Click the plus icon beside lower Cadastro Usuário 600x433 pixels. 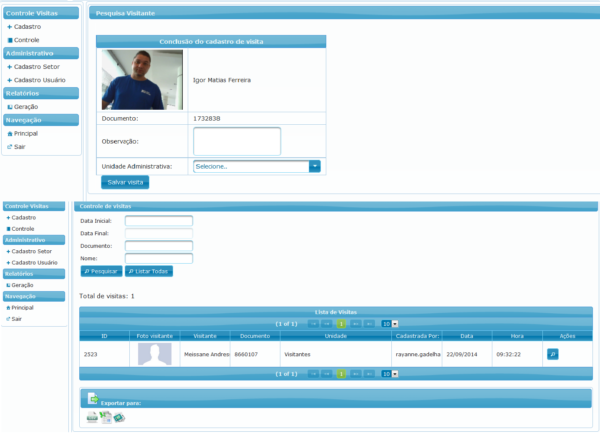(8, 263)
